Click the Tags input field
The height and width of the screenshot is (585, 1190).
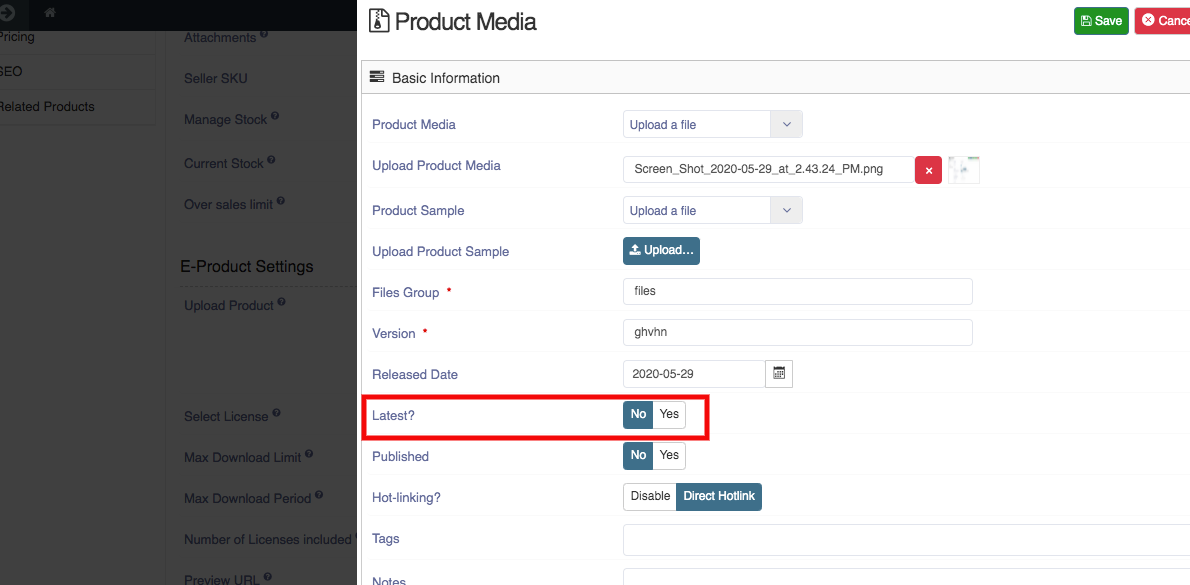click(x=906, y=539)
